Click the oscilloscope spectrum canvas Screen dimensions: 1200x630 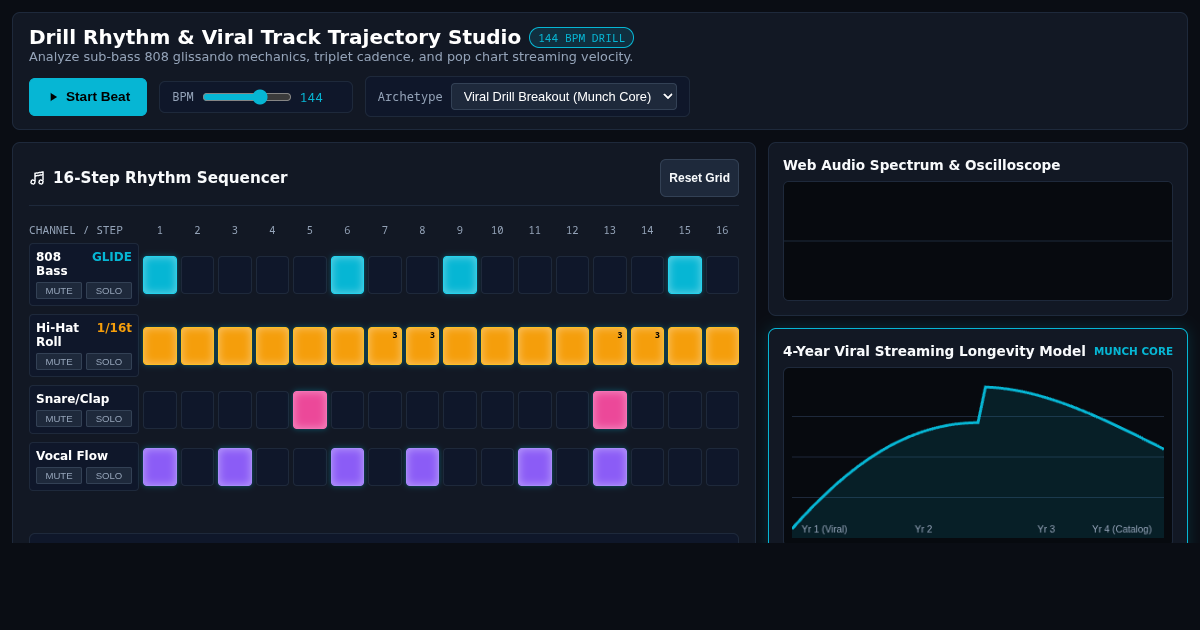(x=978, y=241)
